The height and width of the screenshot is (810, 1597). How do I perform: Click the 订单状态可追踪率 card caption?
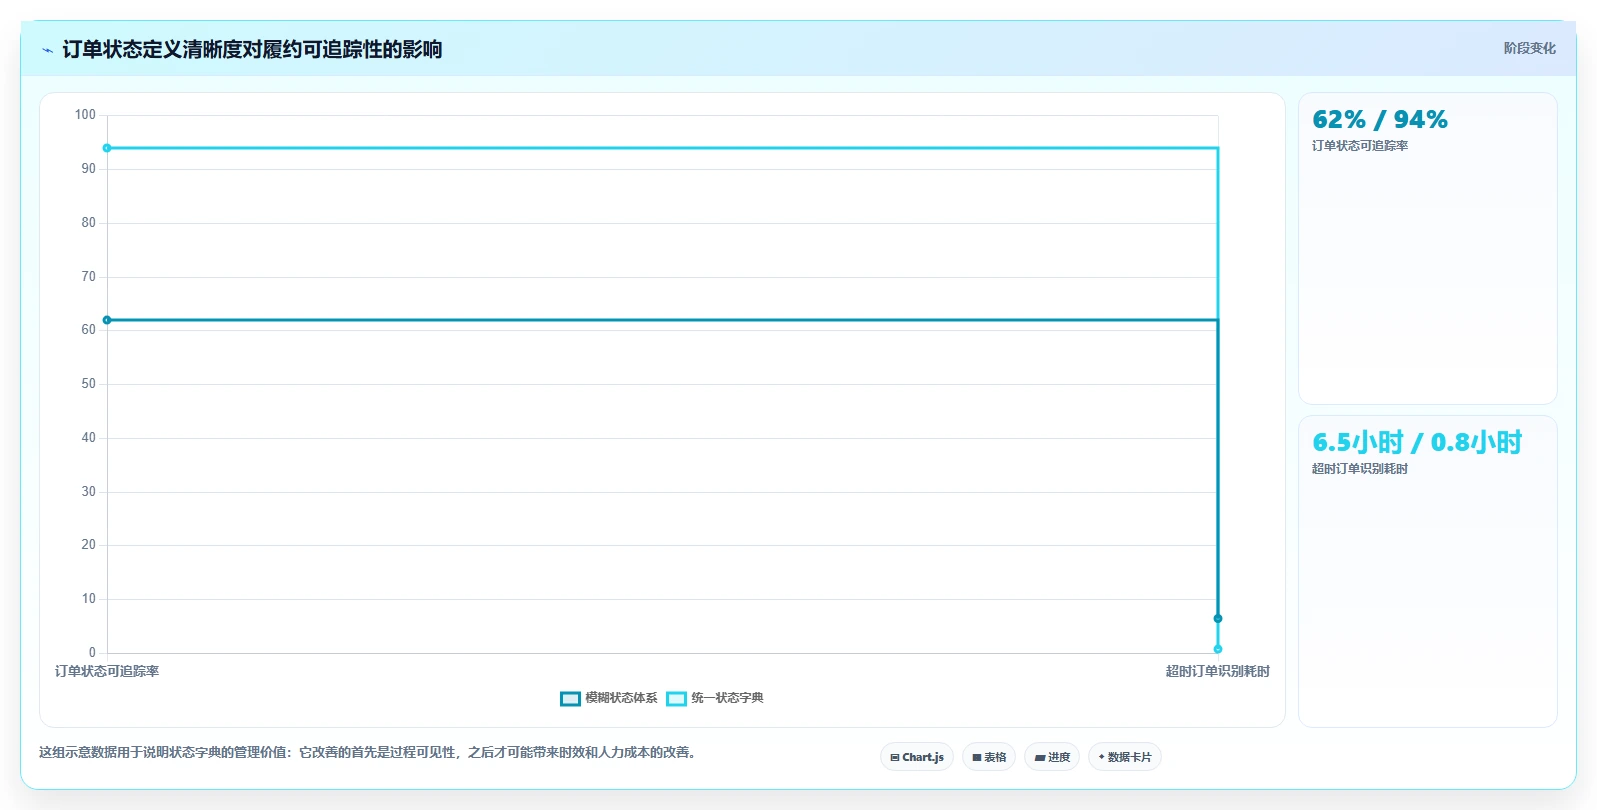tap(1360, 146)
